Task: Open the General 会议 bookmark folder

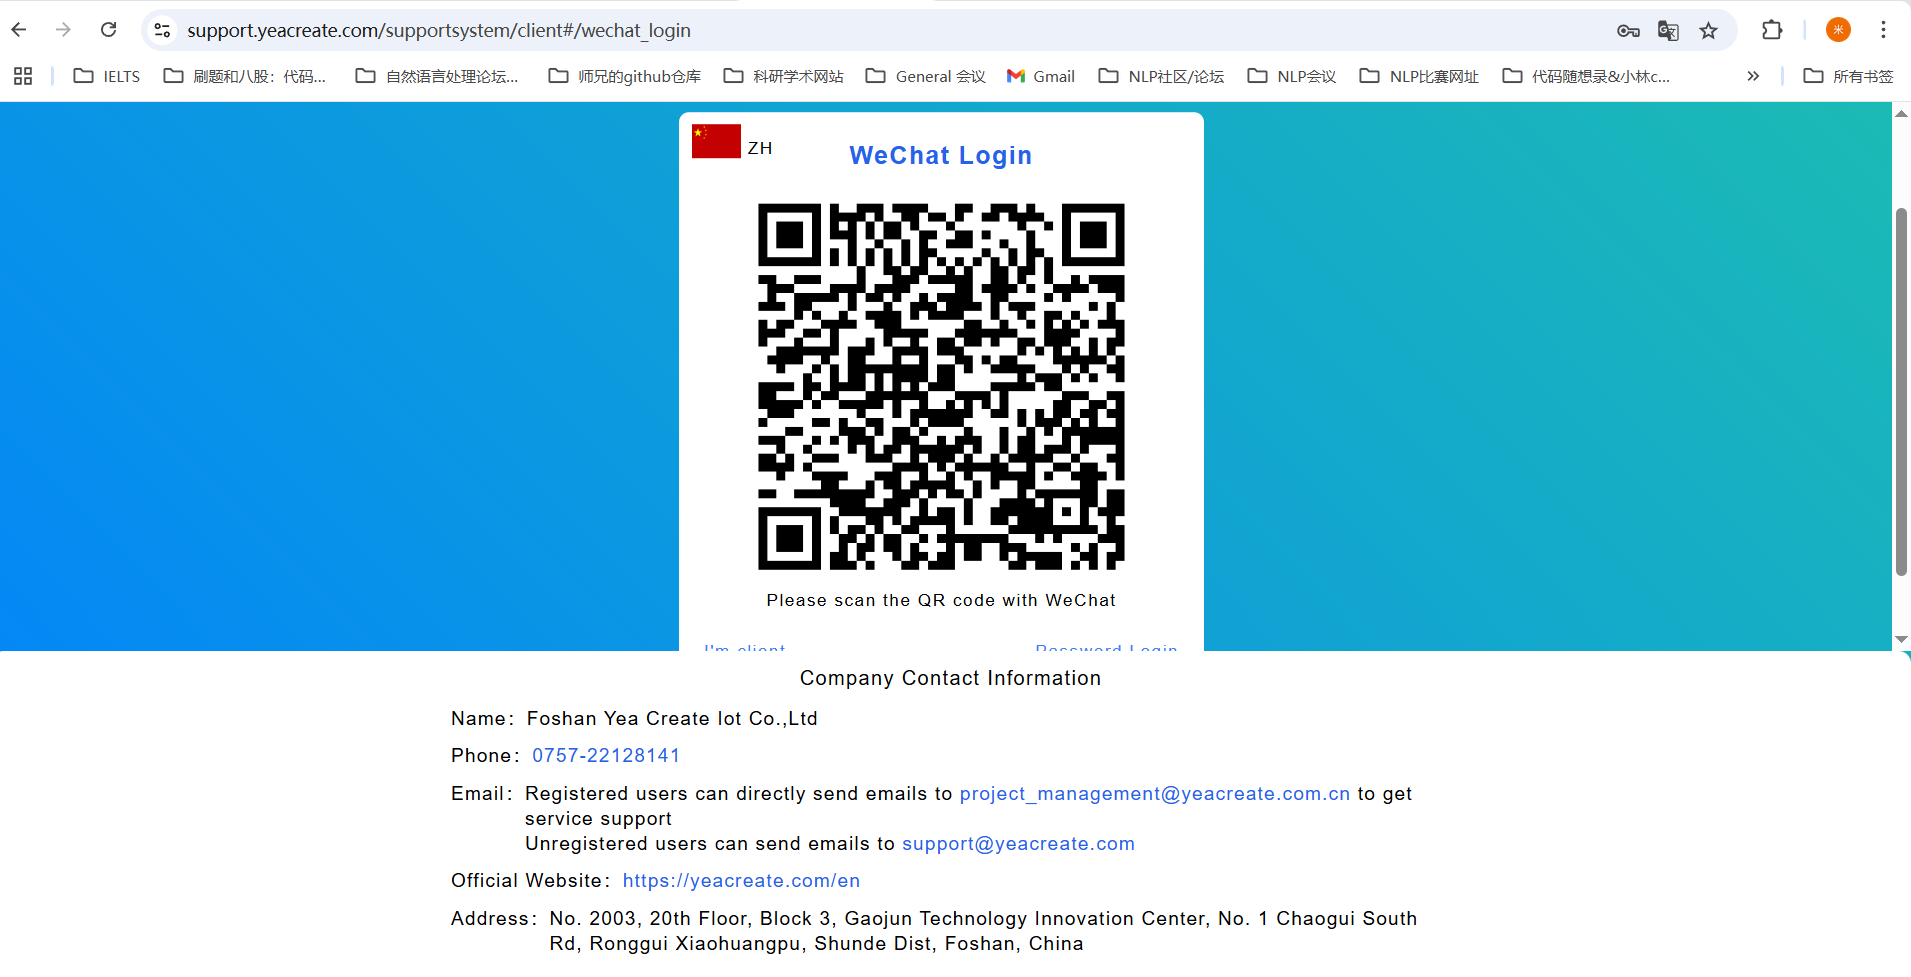Action: pyautogui.click(x=926, y=76)
